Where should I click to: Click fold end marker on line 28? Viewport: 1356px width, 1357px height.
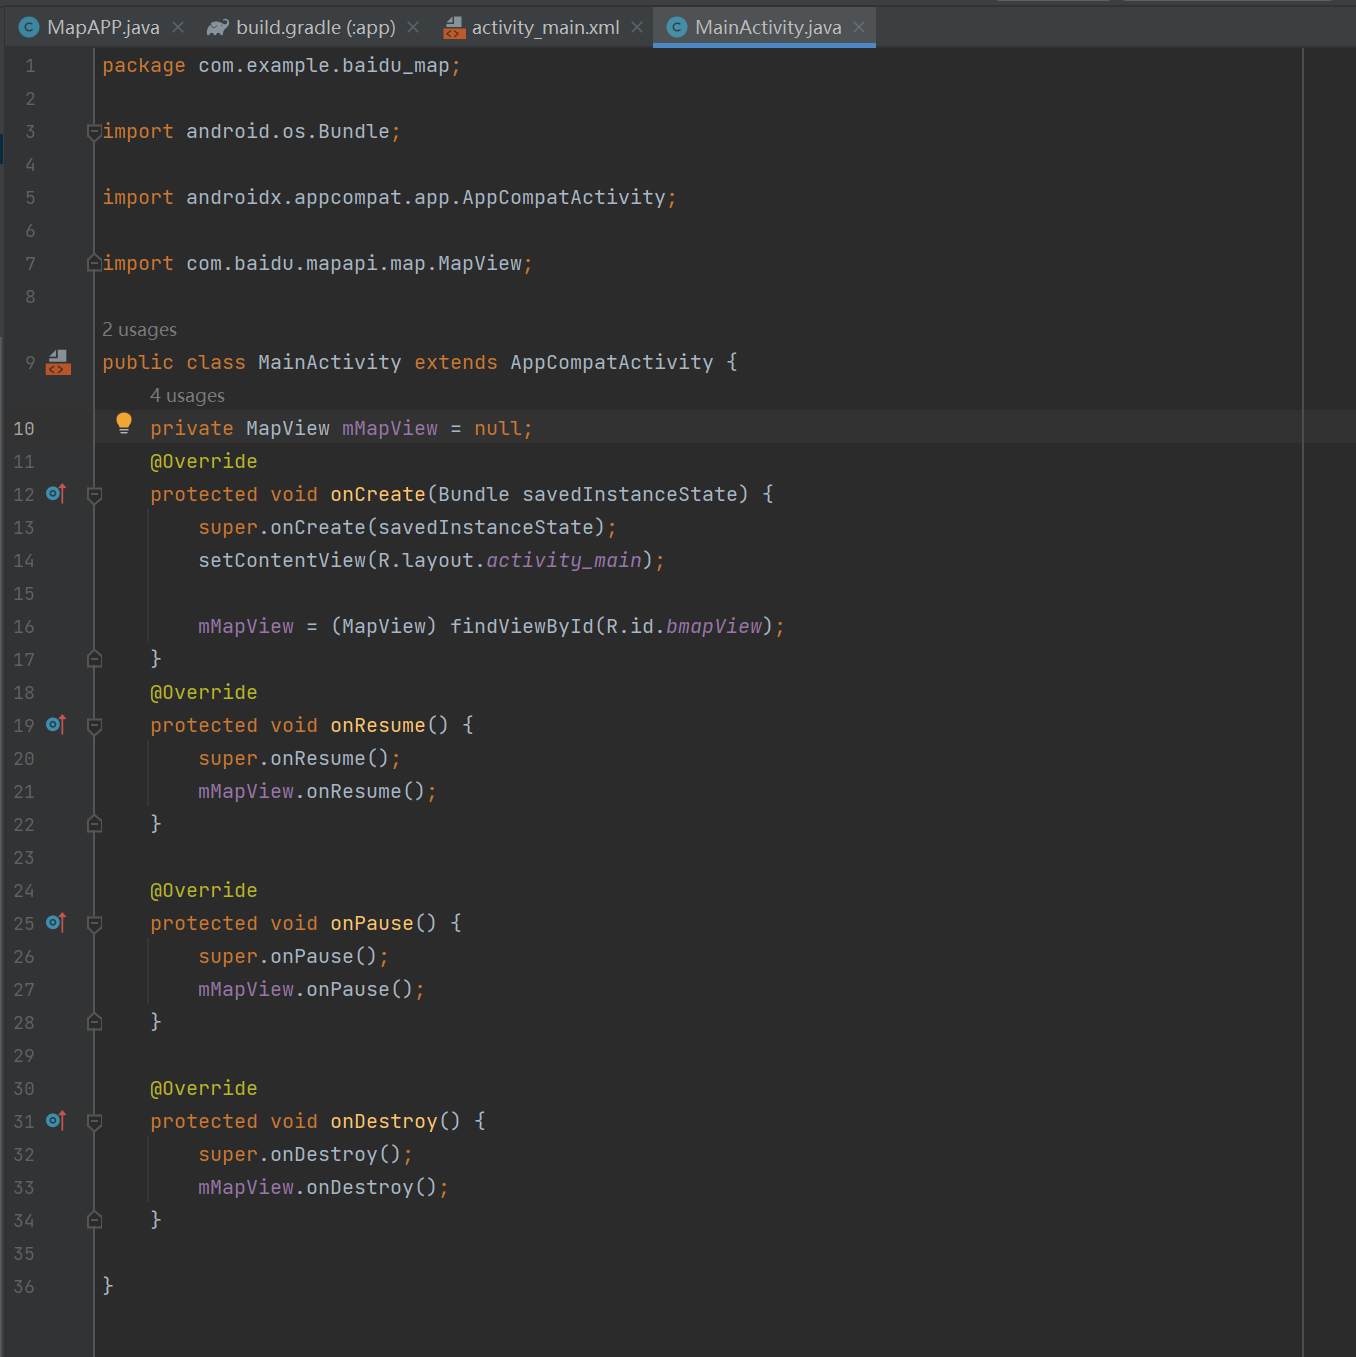click(x=94, y=1022)
